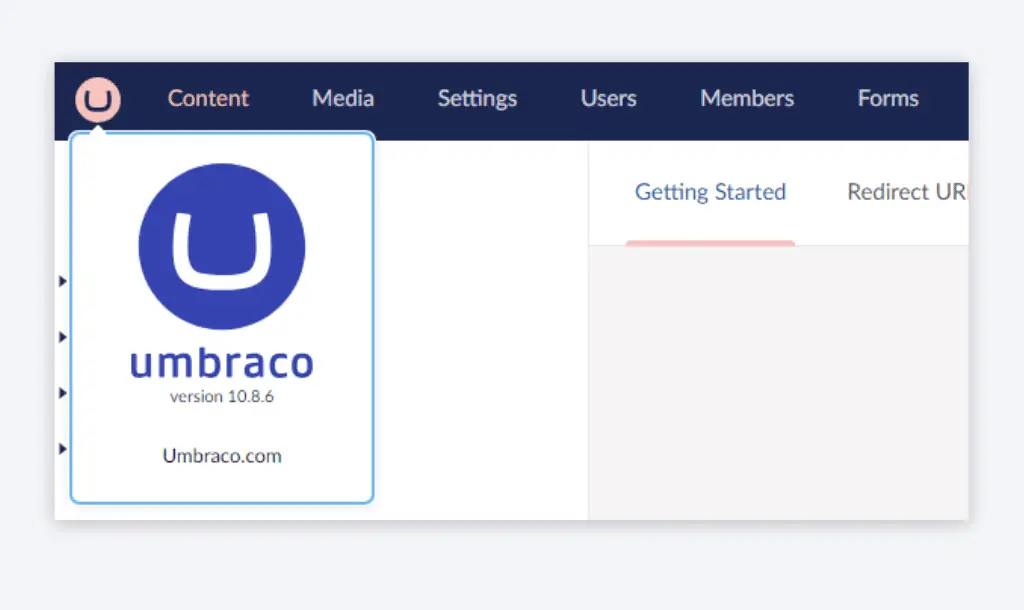Viewport: 1024px width, 610px height.
Task: Open the Users section
Action: (x=609, y=99)
